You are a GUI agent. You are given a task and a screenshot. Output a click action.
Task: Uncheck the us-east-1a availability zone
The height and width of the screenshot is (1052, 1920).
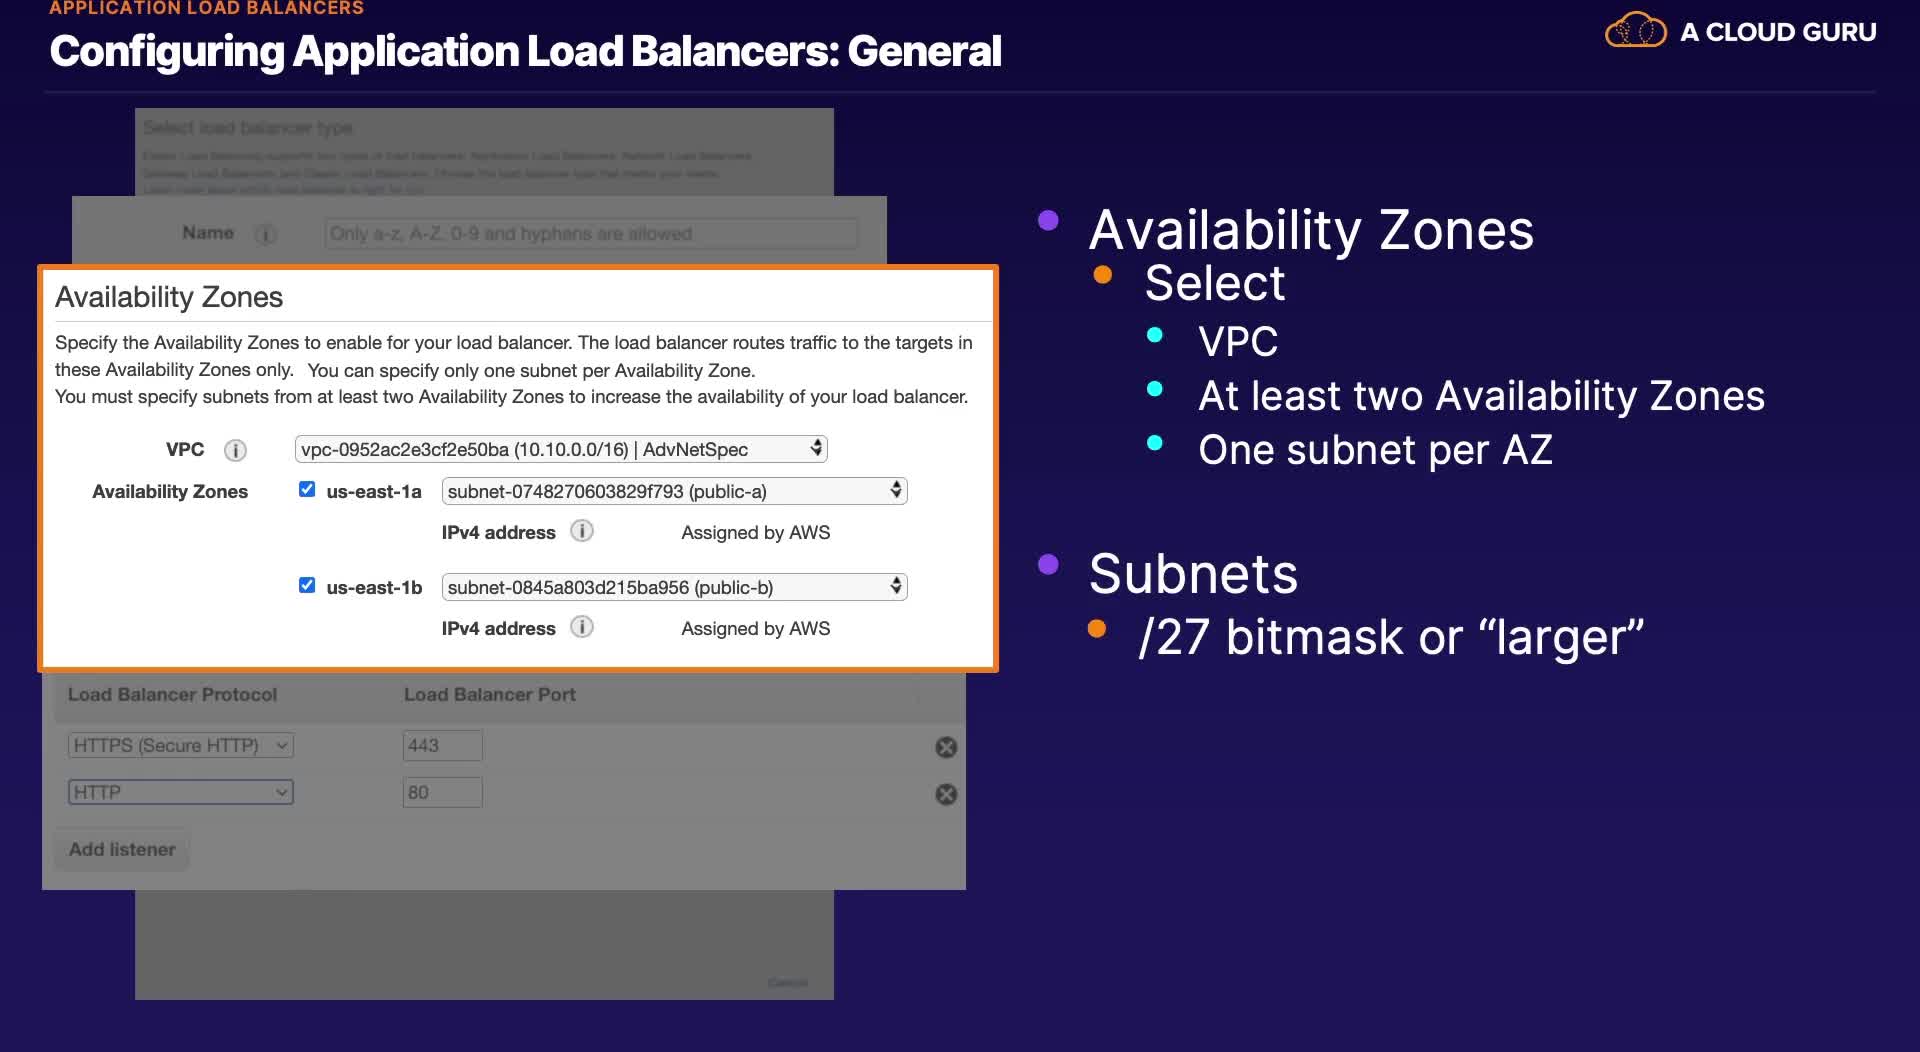coord(307,489)
